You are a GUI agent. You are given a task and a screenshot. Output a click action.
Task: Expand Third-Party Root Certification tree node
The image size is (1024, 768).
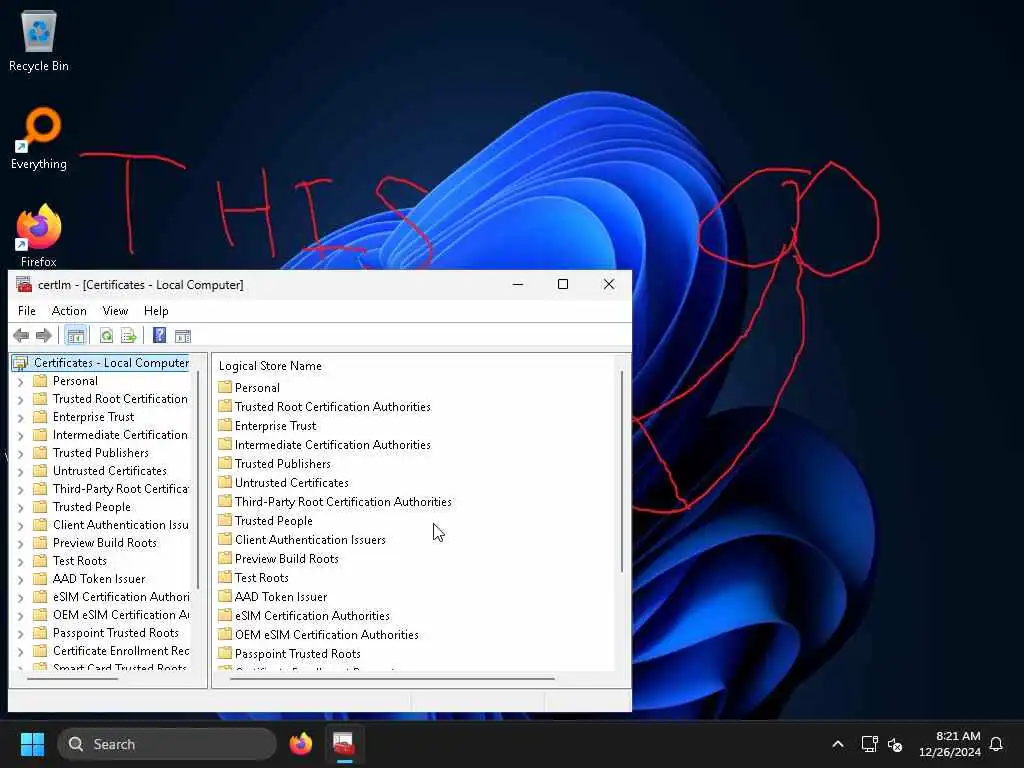point(20,489)
